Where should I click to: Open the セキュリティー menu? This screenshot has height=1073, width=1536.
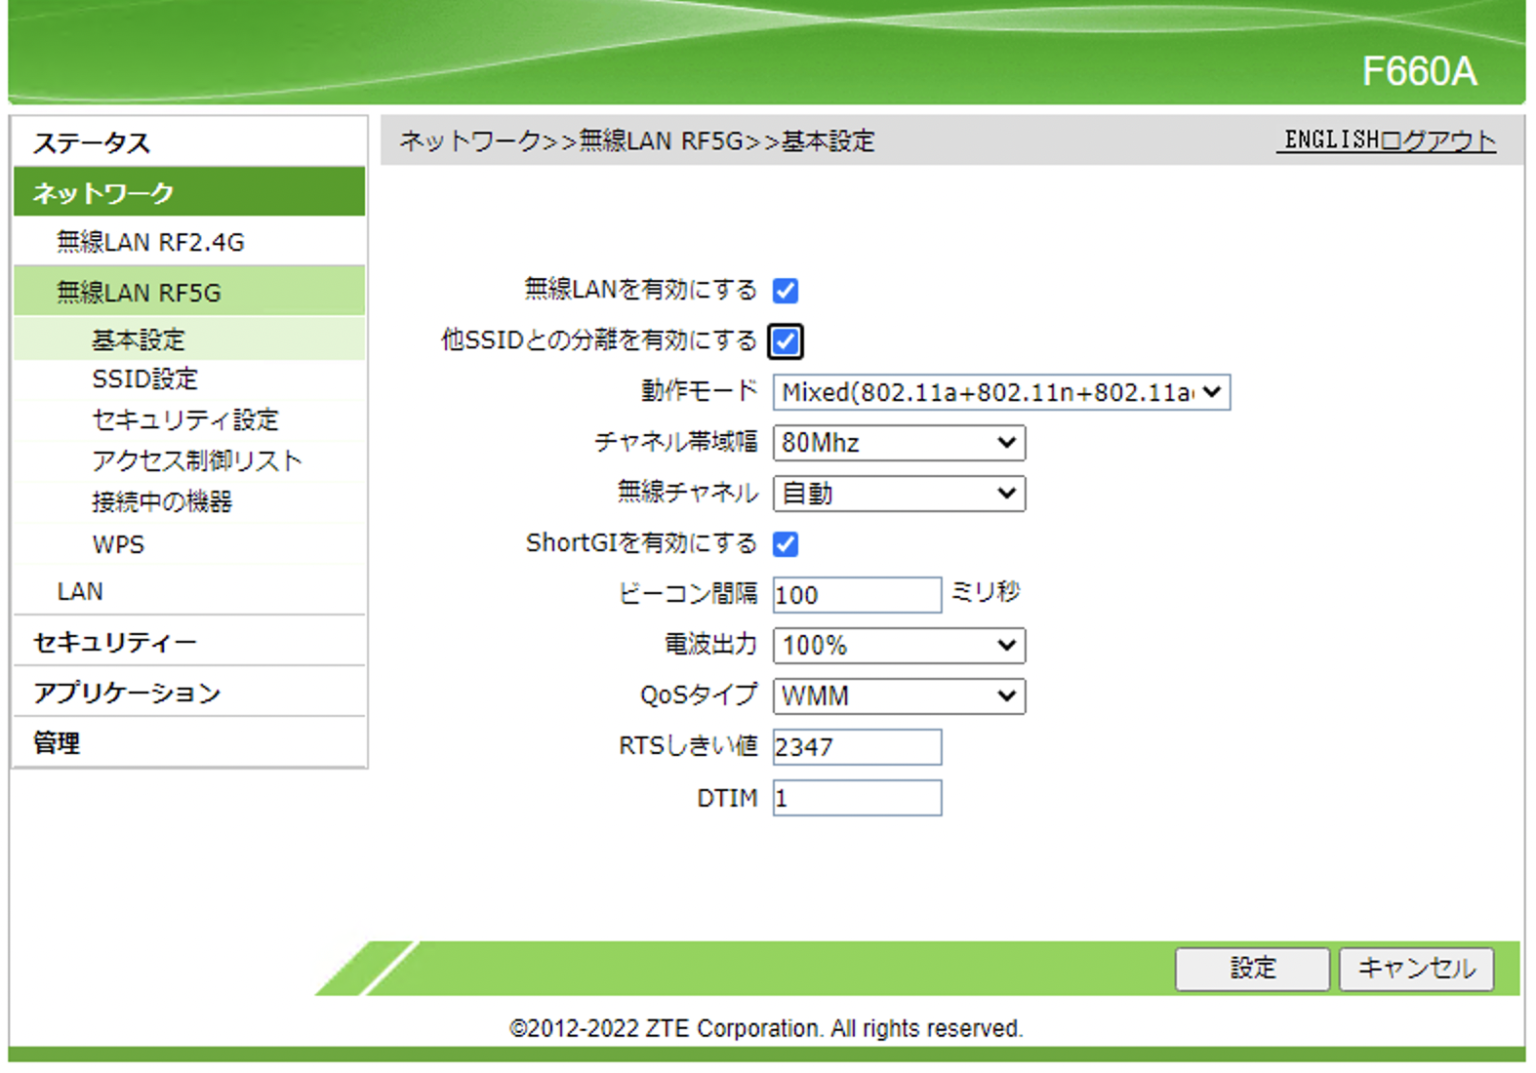pyautogui.click(x=189, y=642)
